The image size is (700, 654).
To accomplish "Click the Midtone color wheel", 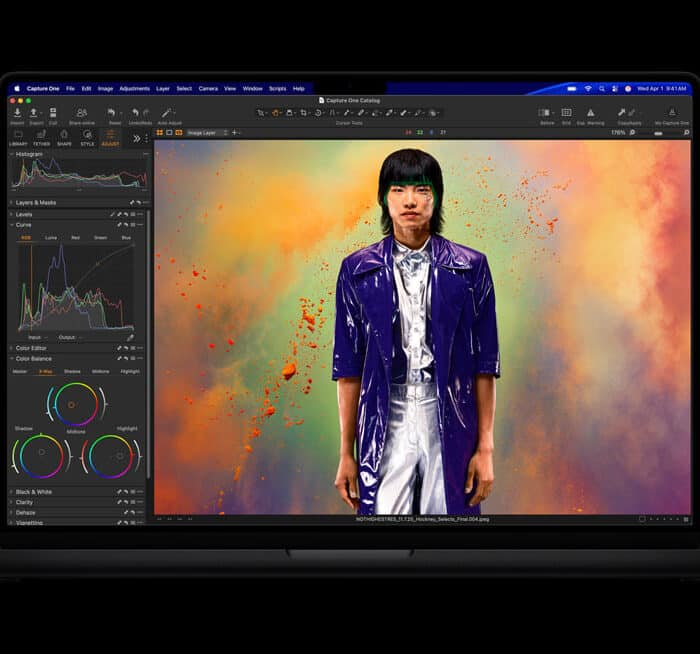I will (76, 404).
